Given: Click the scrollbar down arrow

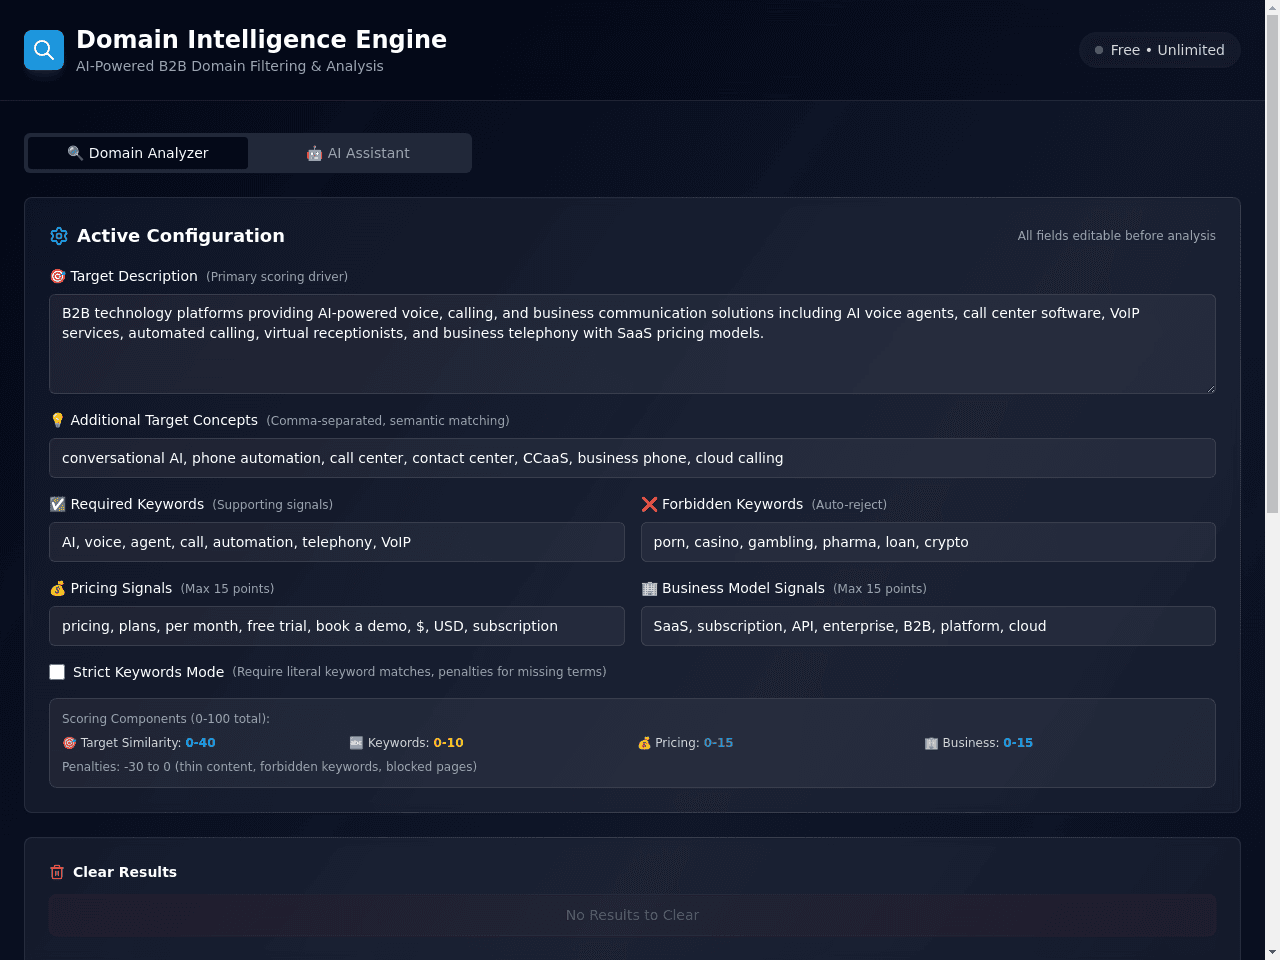Looking at the screenshot, I should (1272, 952).
